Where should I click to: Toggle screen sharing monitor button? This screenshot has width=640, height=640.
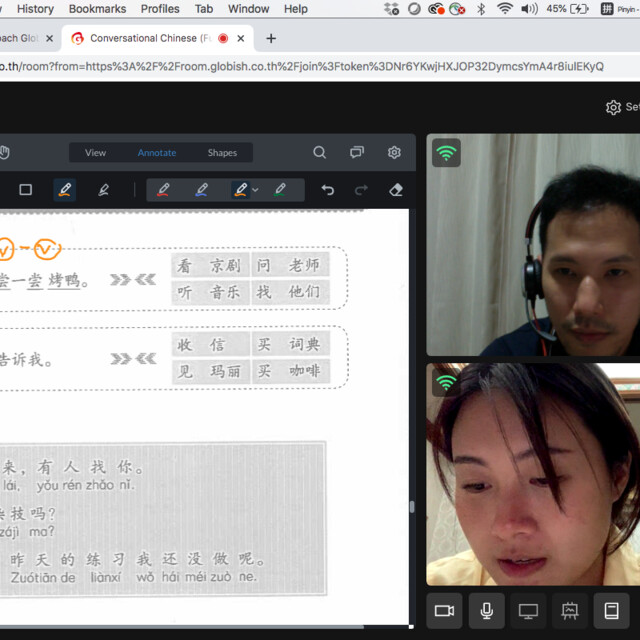click(x=528, y=611)
